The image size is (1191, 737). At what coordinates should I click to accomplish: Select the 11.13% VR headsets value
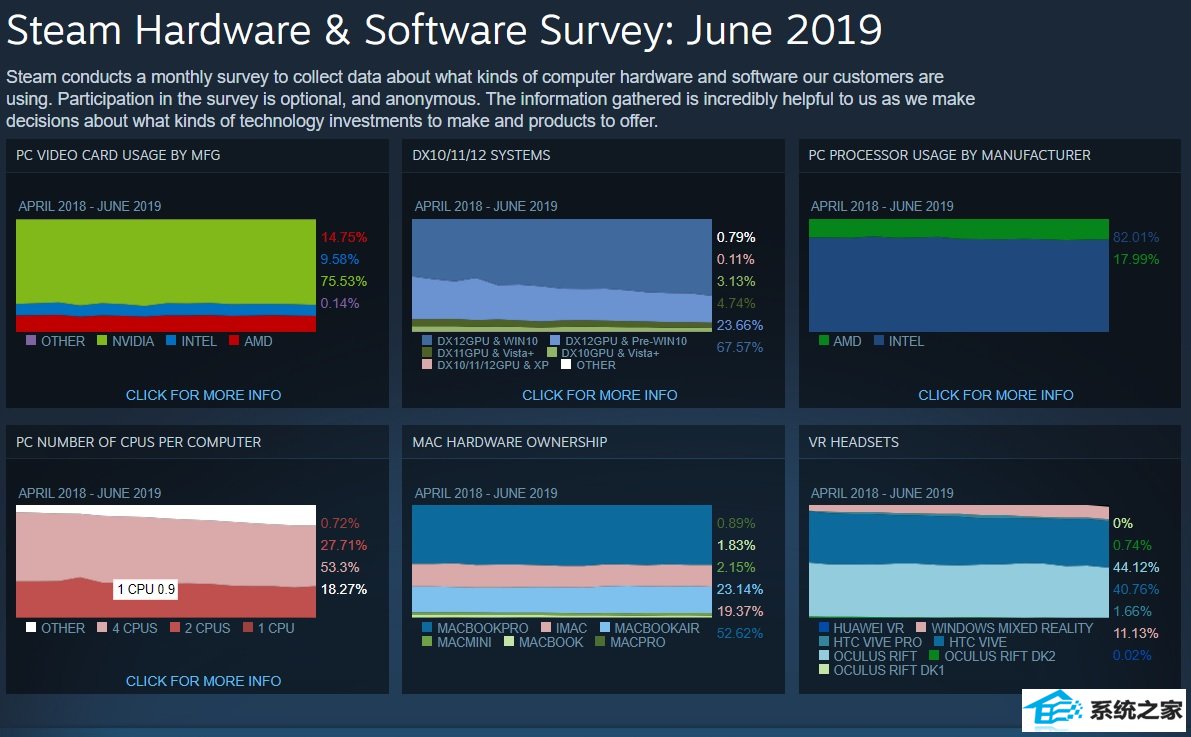pos(1136,633)
